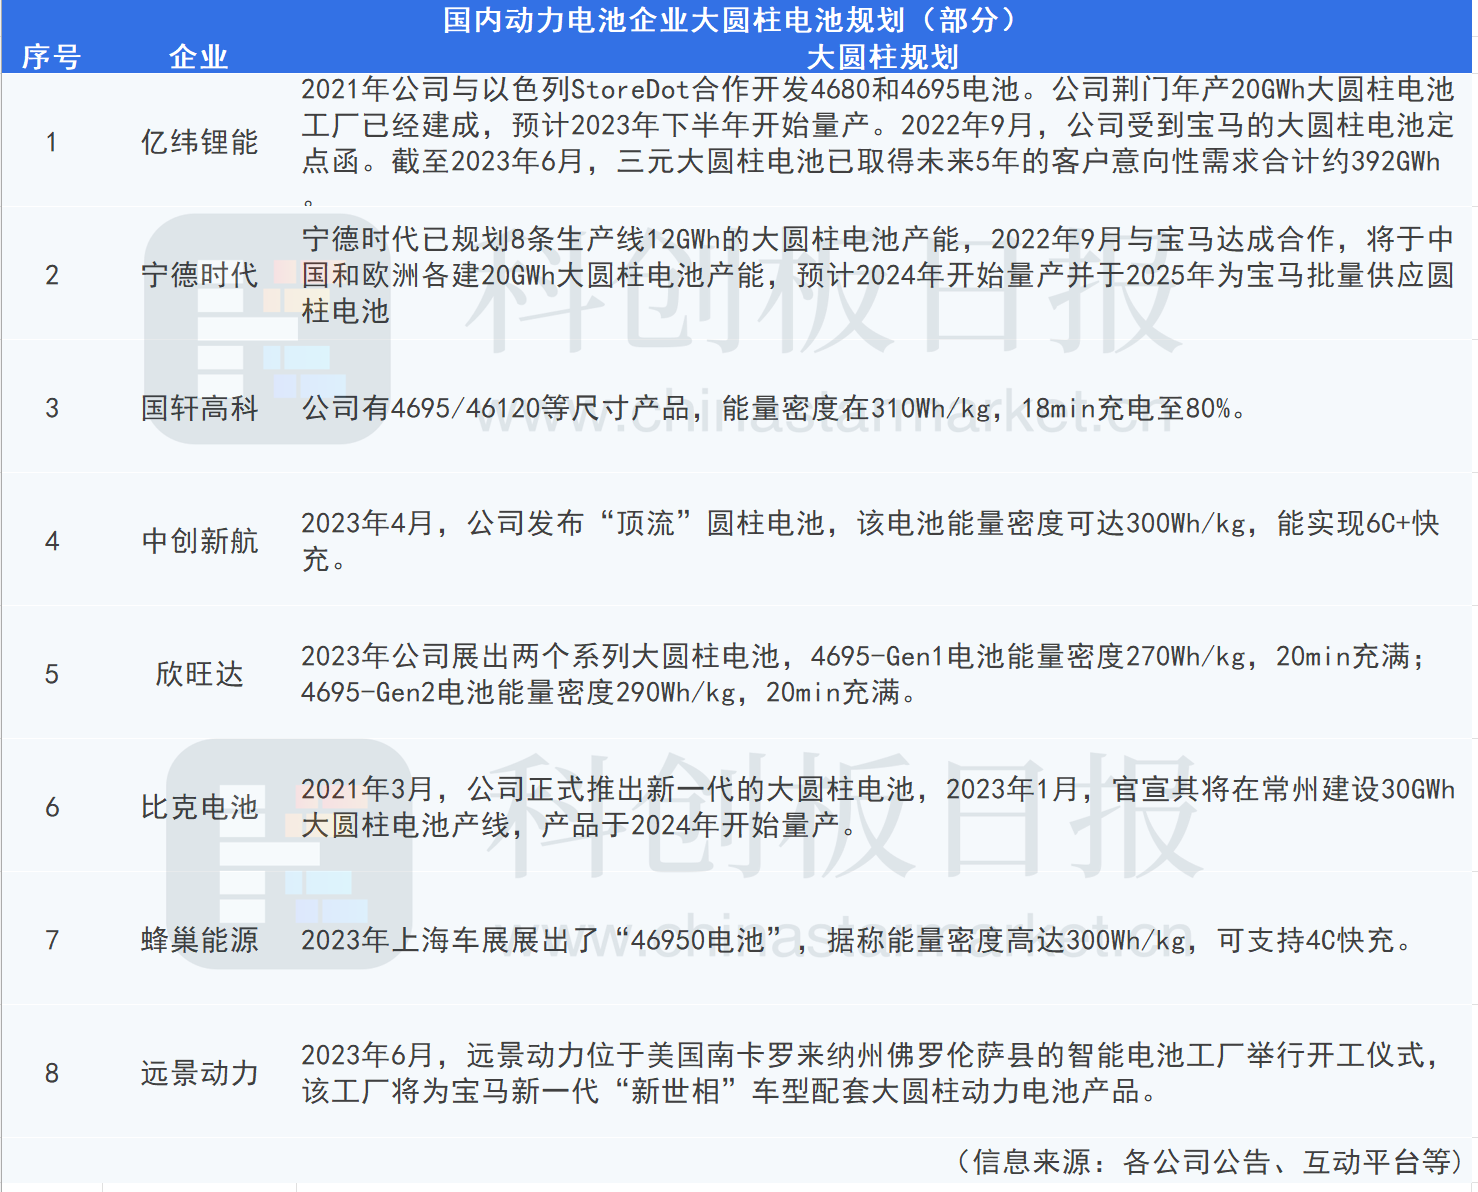This screenshot has width=1478, height=1192.
Task: Click the 企业 column header
Action: pos(199,57)
